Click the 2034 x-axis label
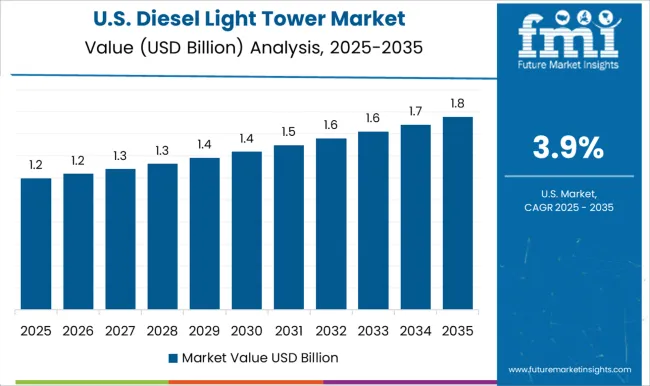This screenshot has height=386, width=650. pos(415,331)
